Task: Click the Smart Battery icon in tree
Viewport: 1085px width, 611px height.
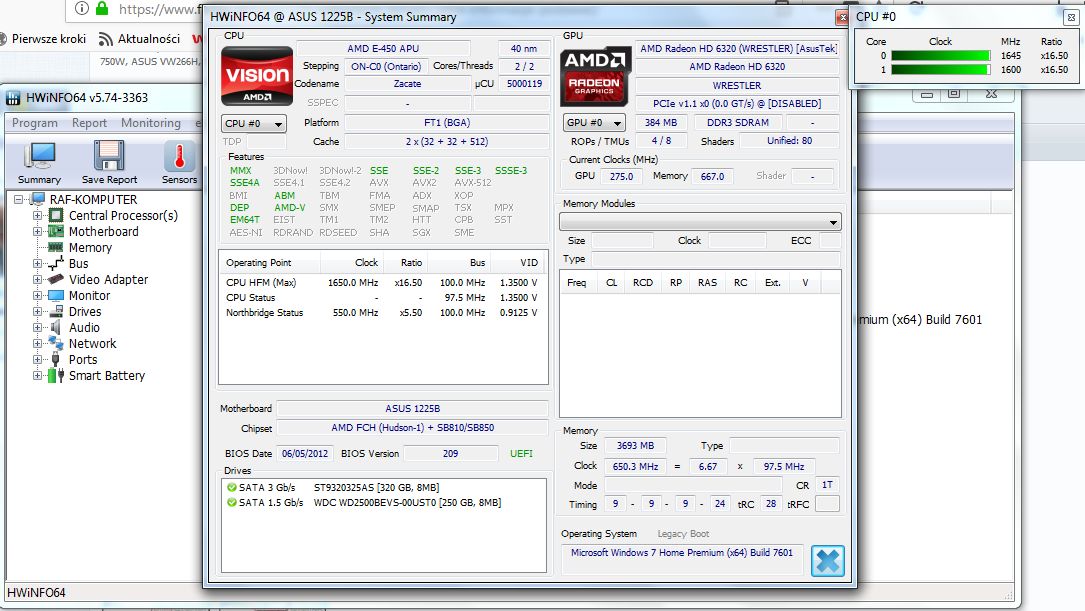Action: click(x=56, y=375)
